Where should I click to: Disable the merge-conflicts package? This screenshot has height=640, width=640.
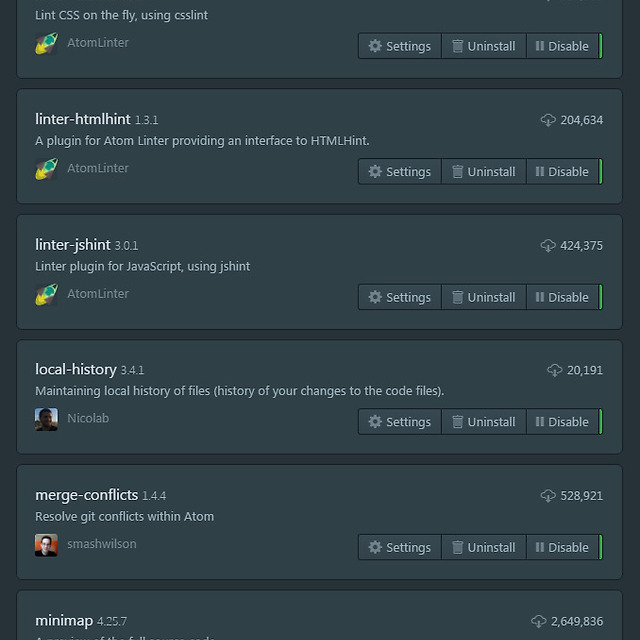(562, 548)
